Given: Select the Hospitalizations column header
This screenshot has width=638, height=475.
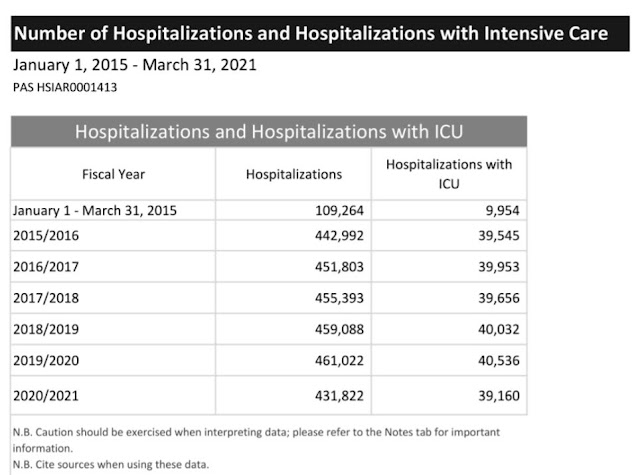Looking at the screenshot, I should click(293, 174).
